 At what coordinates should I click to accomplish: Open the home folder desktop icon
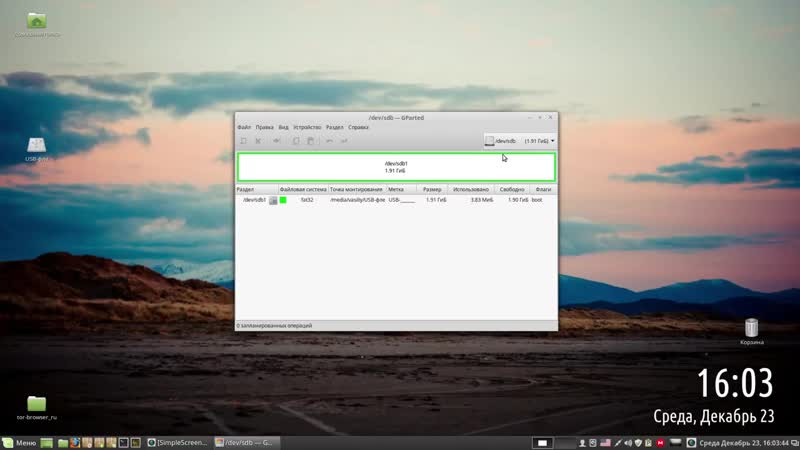(x=37, y=24)
